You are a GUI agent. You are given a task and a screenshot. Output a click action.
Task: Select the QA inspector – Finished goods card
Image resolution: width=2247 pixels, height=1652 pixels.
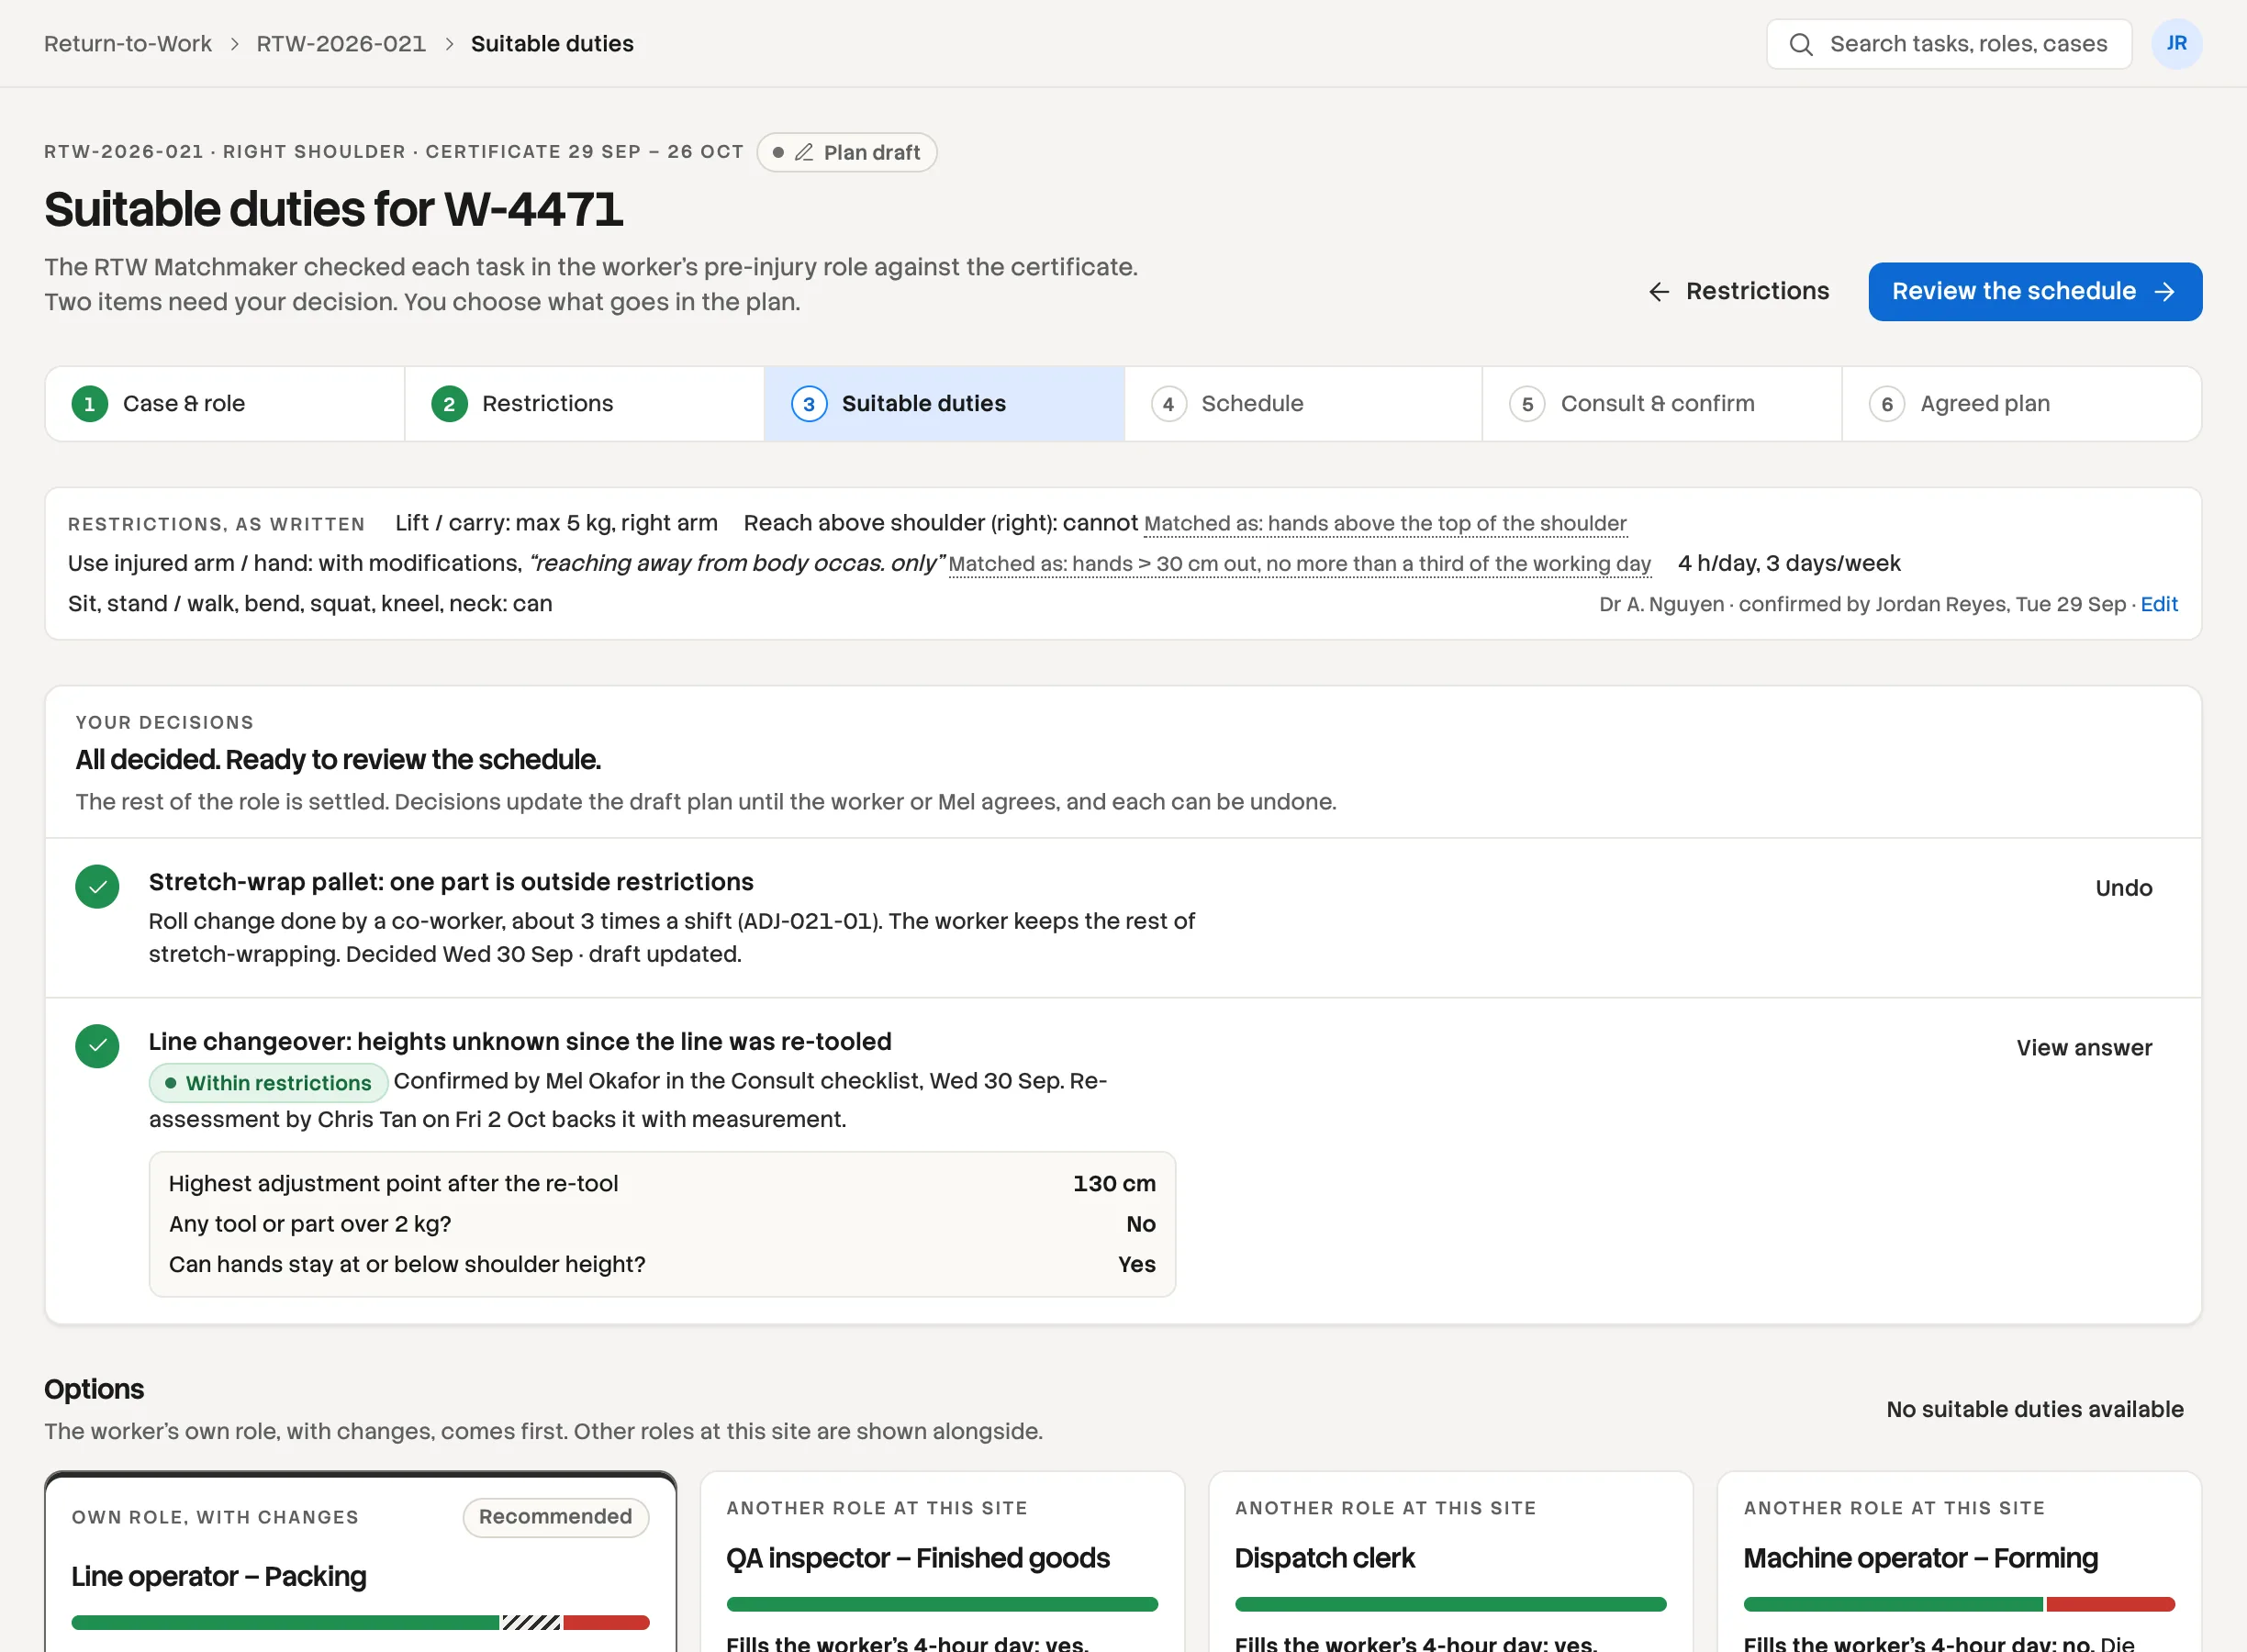[x=942, y=1562]
